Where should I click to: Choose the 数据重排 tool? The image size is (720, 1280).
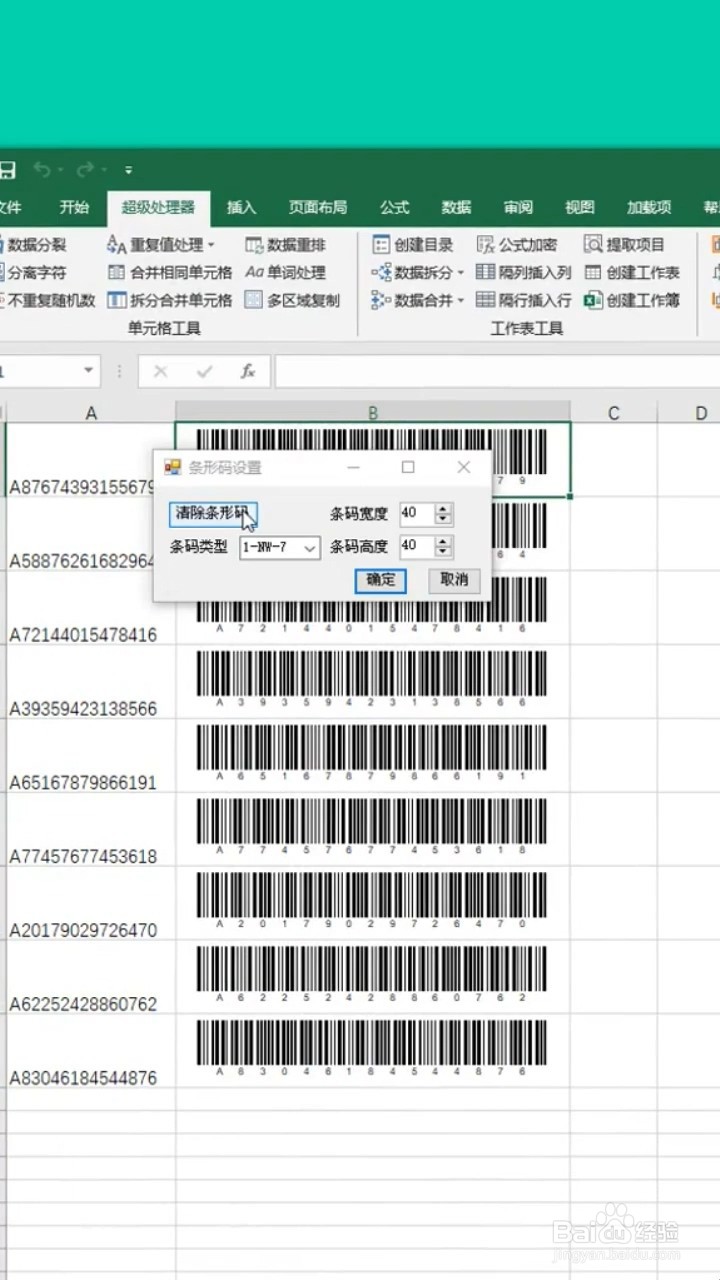coord(285,244)
